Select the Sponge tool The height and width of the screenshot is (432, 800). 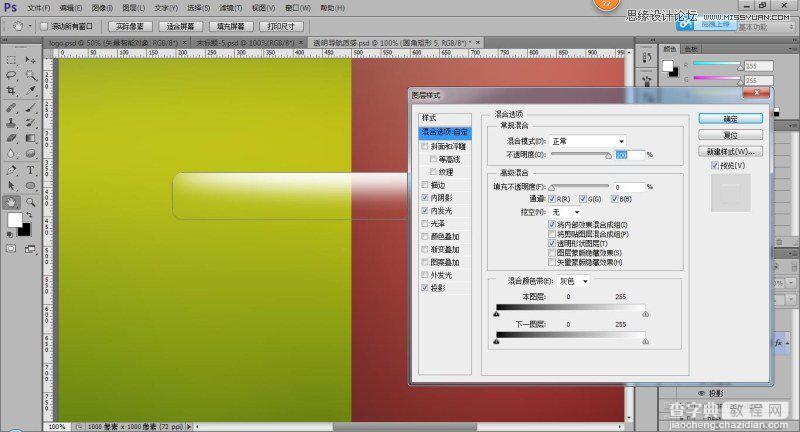(31, 154)
